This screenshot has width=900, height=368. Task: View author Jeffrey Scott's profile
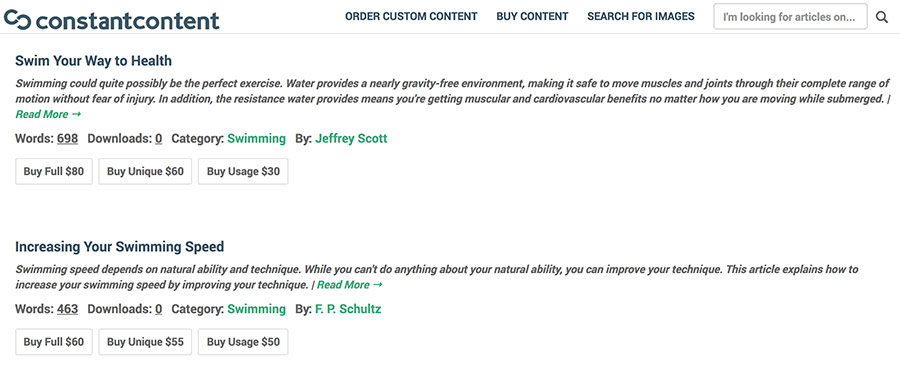pyautogui.click(x=351, y=138)
